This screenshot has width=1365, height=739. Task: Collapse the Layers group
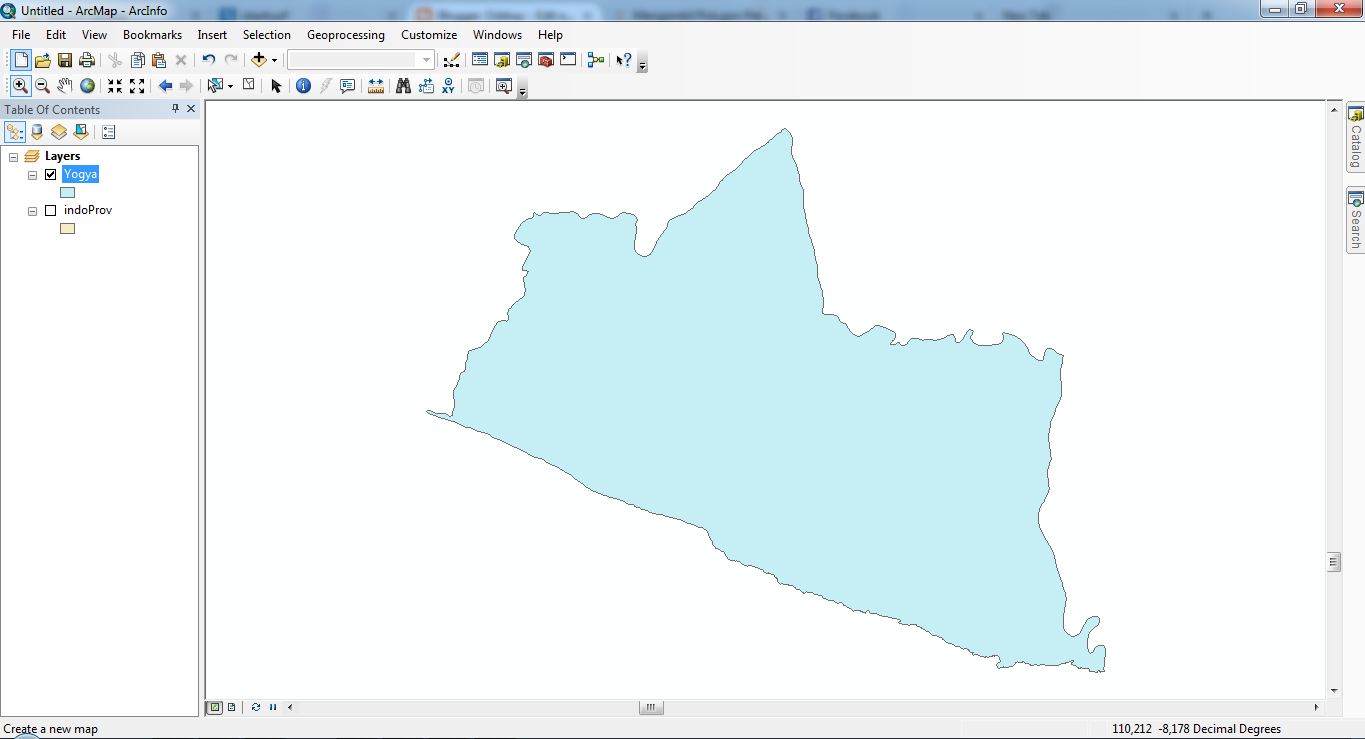coord(13,156)
